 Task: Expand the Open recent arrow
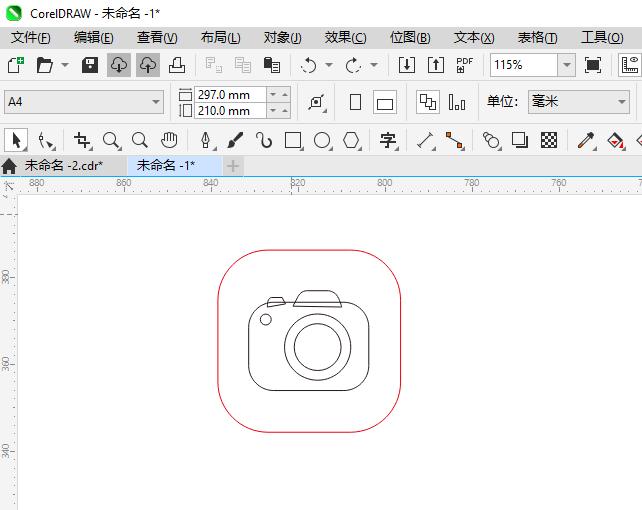65,65
